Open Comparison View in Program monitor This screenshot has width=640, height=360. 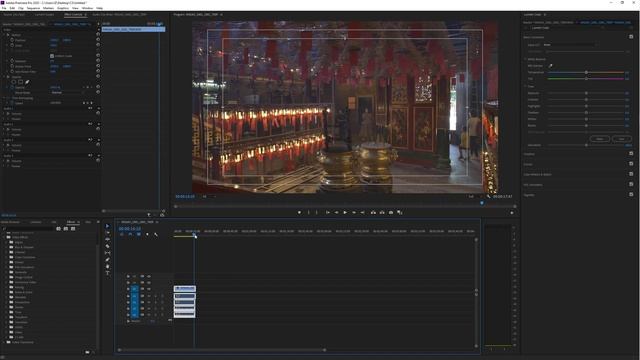coord(400,212)
